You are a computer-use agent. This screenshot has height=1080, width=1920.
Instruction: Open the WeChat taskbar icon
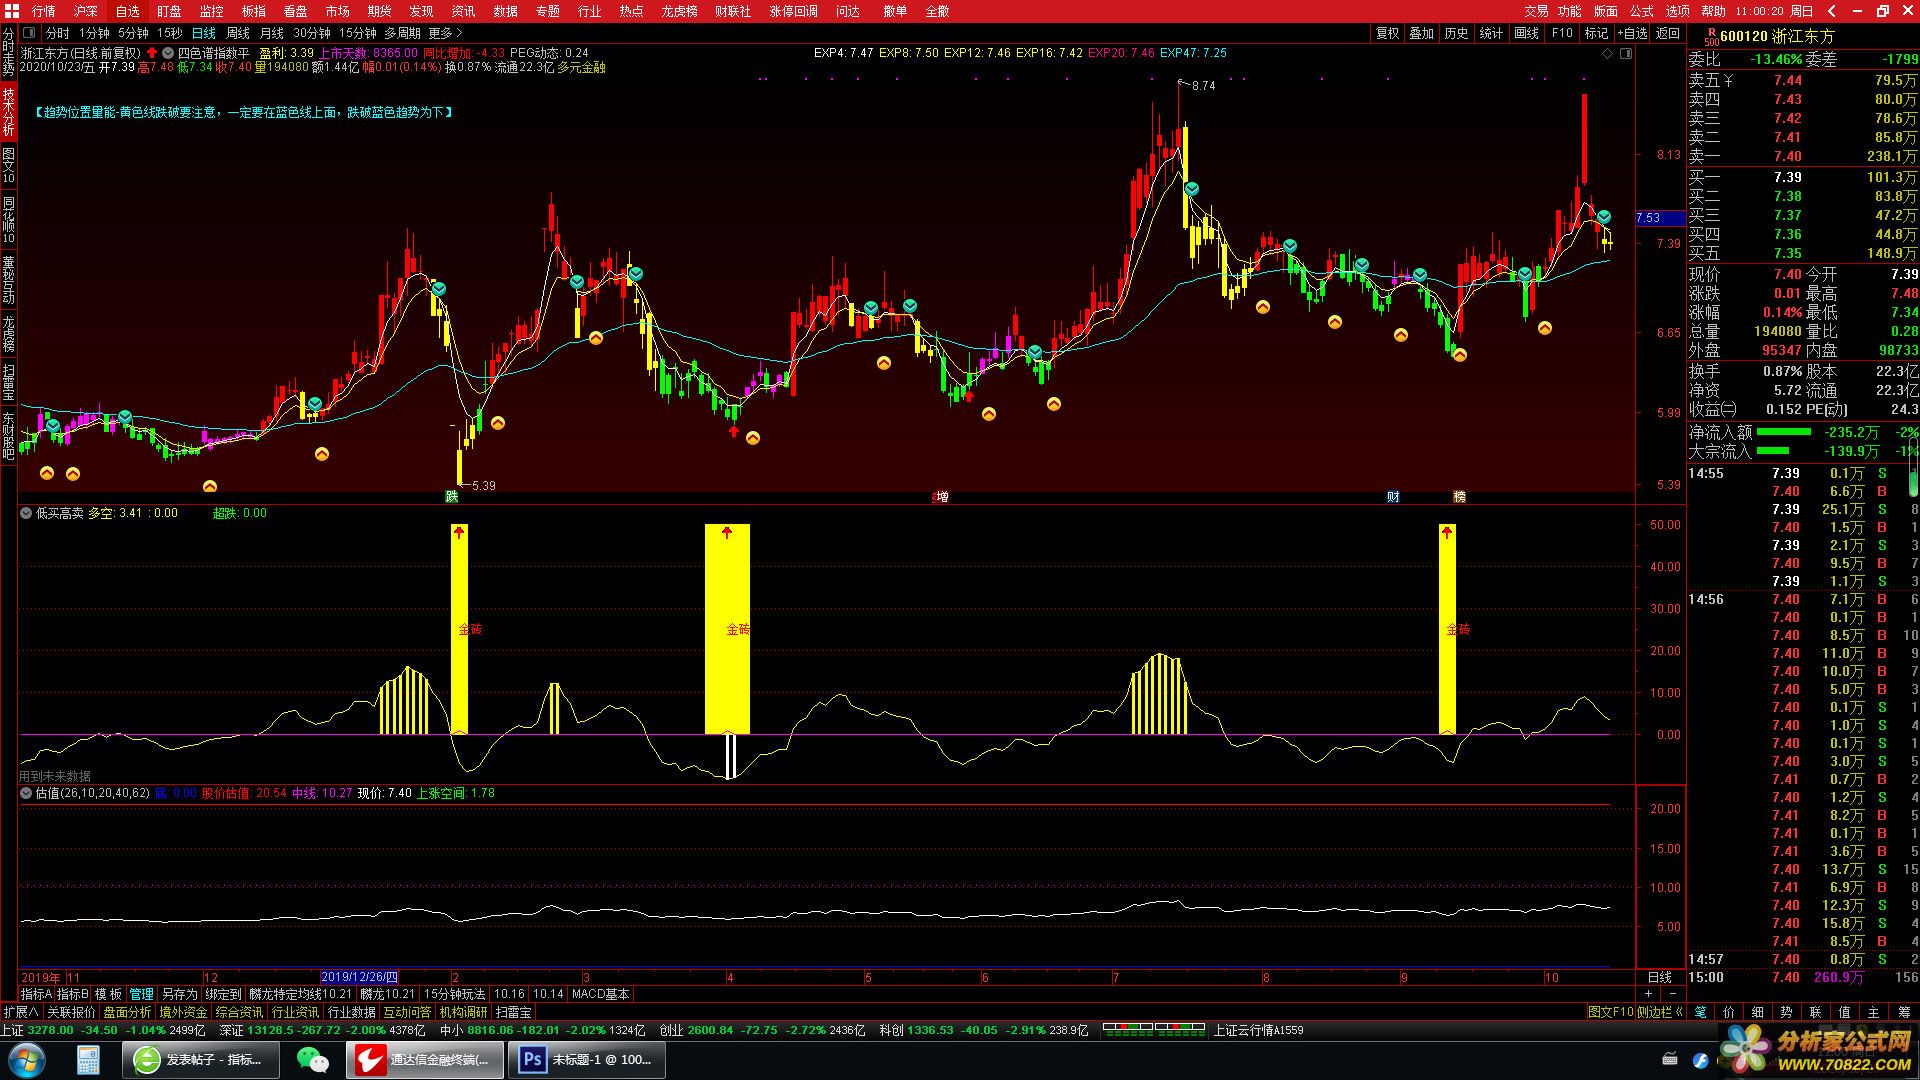pyautogui.click(x=313, y=1059)
